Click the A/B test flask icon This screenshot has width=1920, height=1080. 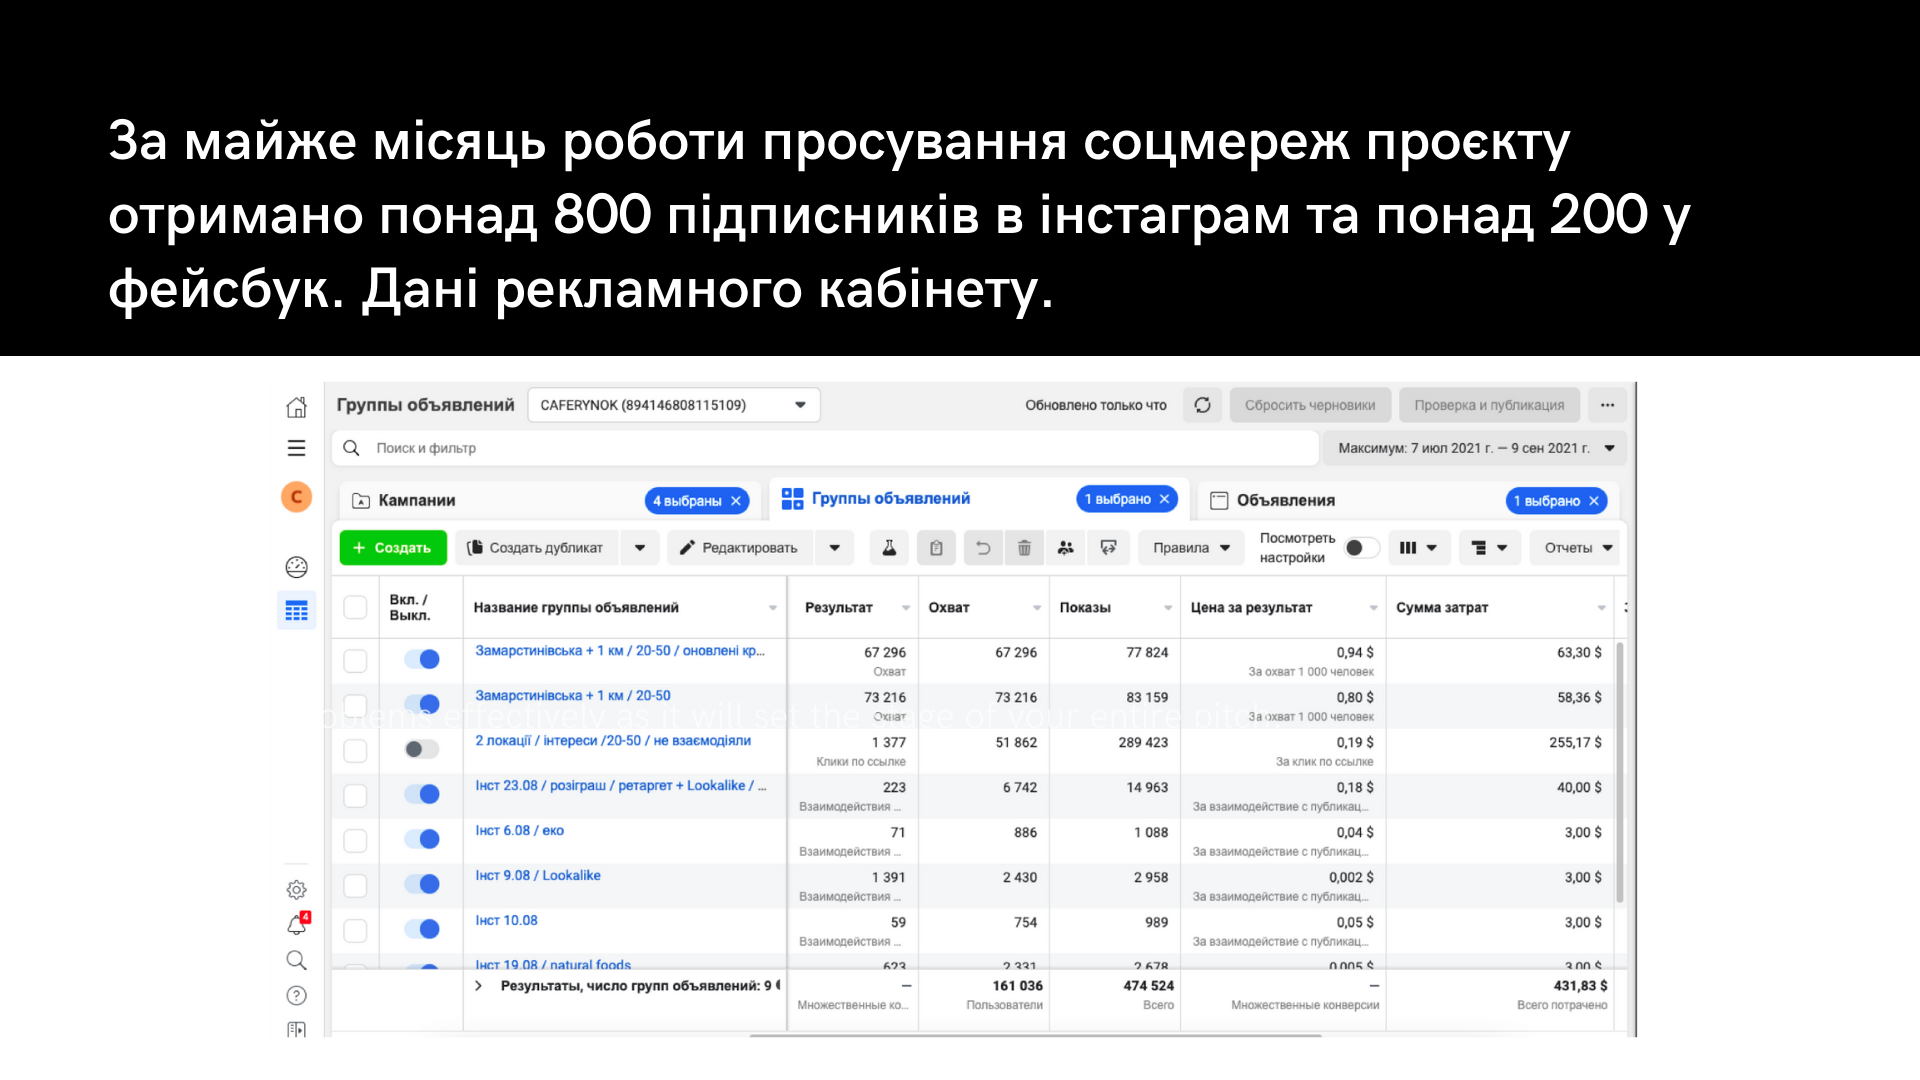point(889,547)
